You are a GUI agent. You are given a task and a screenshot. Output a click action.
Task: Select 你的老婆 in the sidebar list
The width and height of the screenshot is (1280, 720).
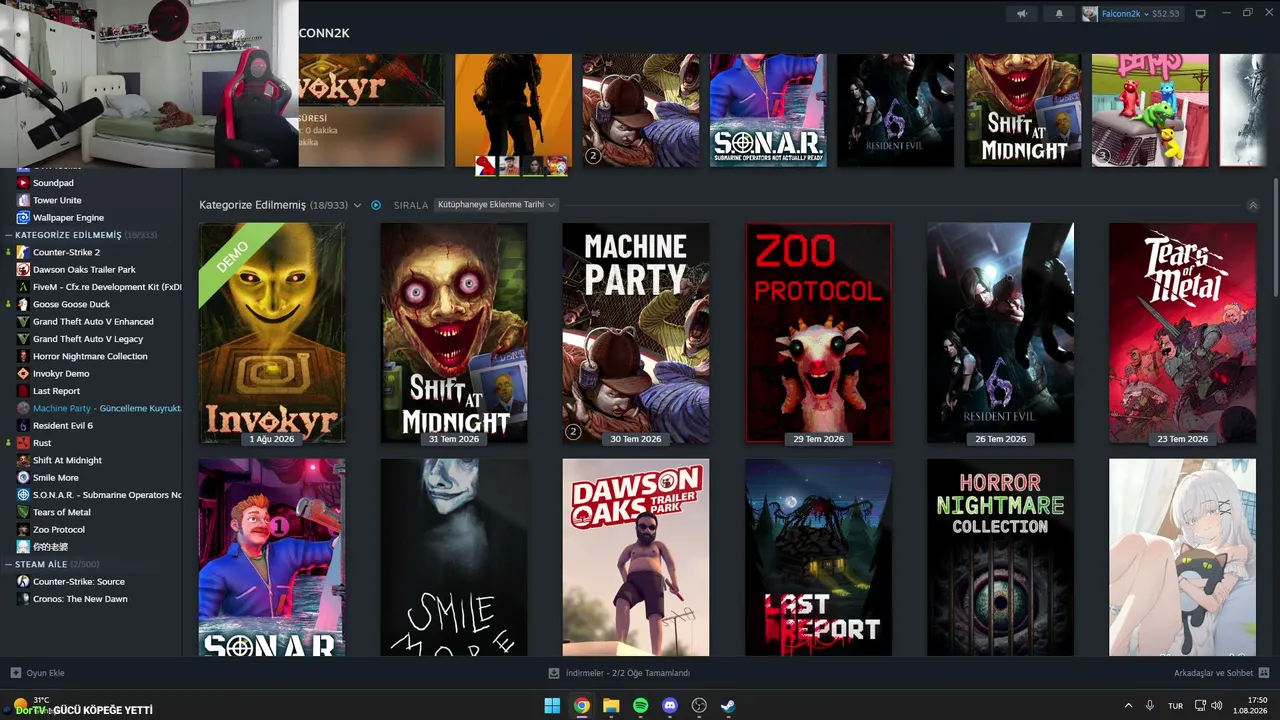coord(50,547)
